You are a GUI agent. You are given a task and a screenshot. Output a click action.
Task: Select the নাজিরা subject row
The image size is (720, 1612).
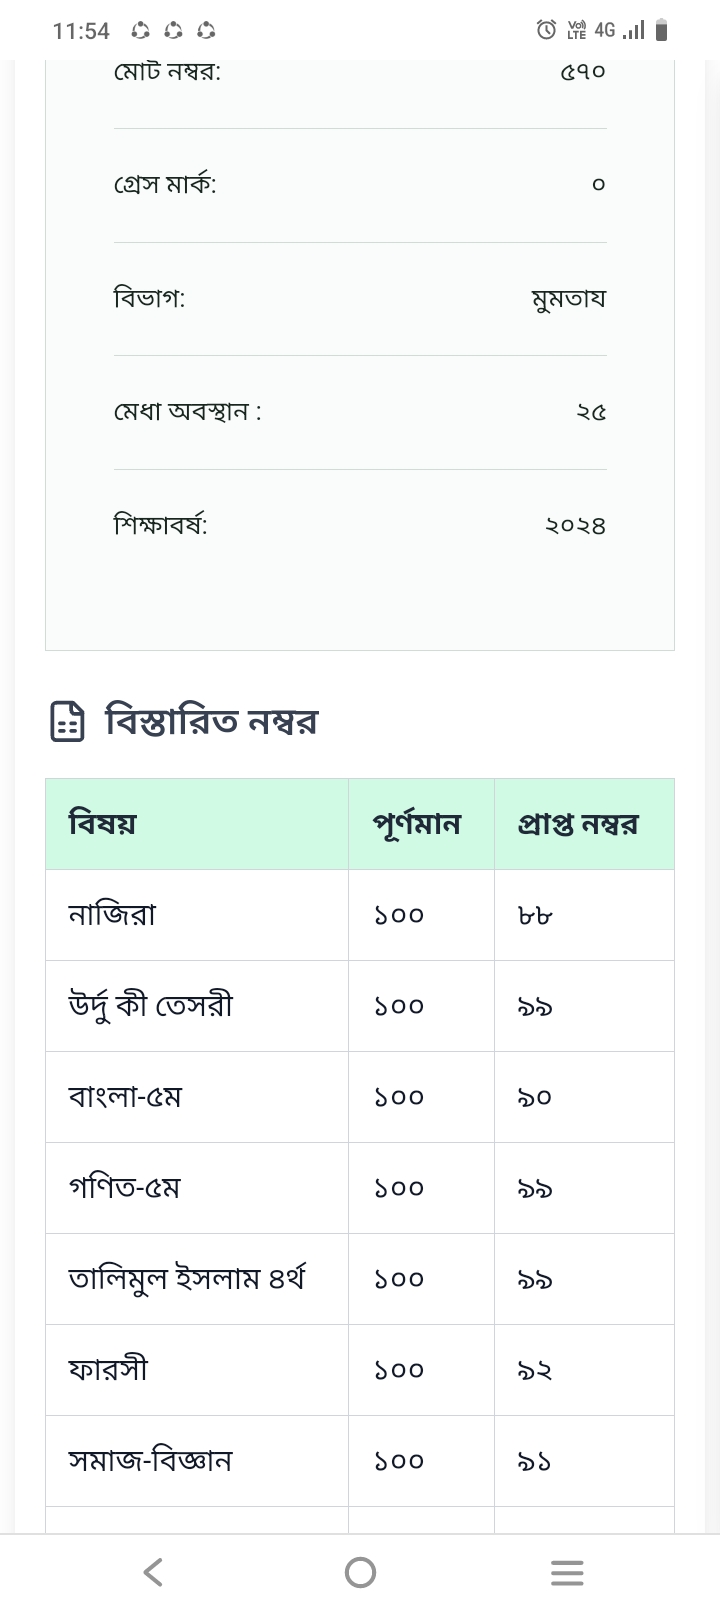(112, 915)
